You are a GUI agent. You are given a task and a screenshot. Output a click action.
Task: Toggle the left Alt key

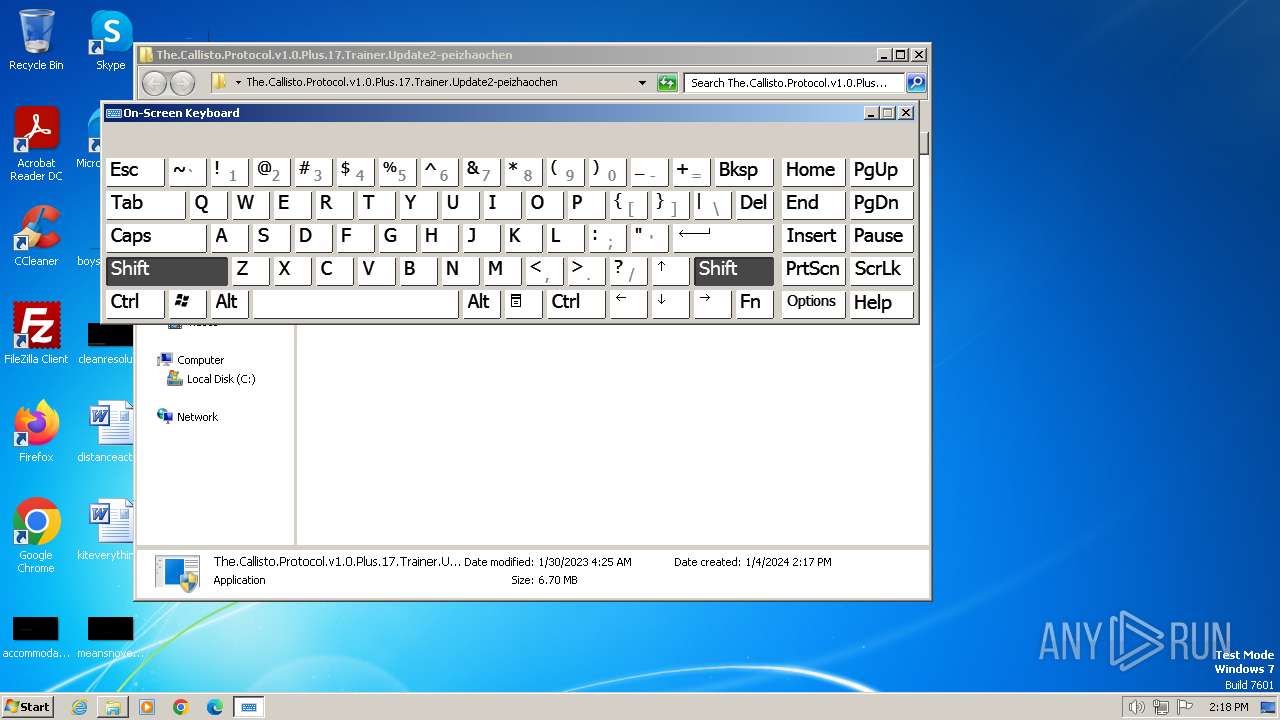pyautogui.click(x=229, y=302)
